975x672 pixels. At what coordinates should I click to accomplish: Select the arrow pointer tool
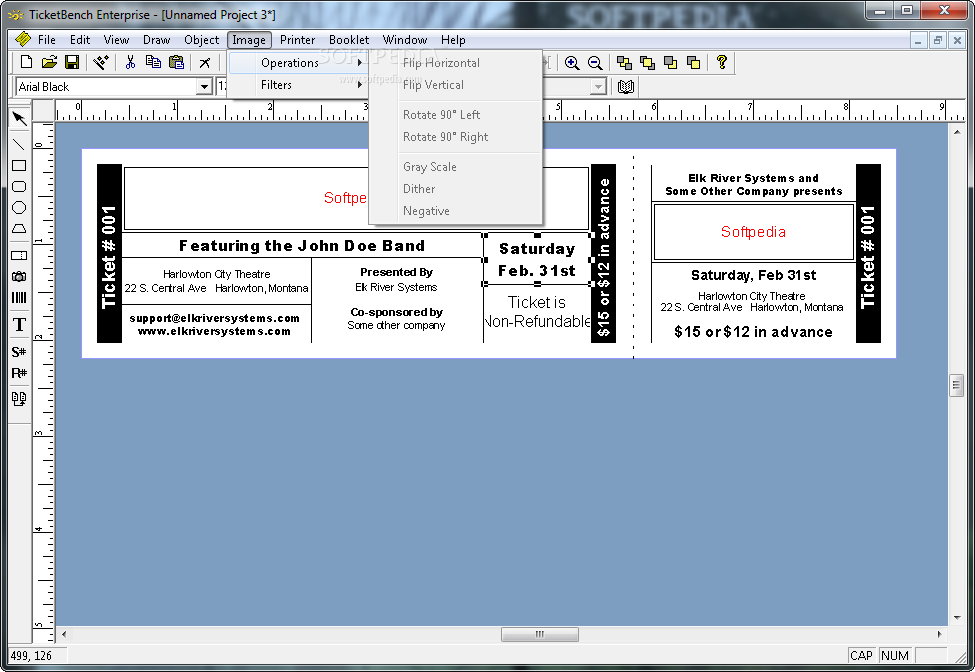pyautogui.click(x=19, y=118)
